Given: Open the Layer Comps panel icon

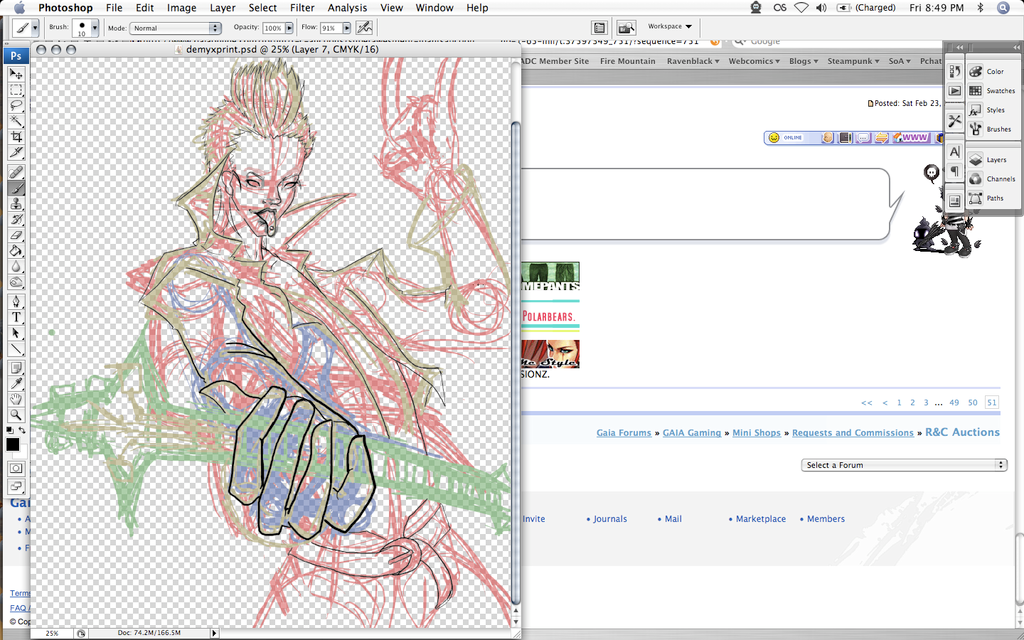Looking at the screenshot, I should [x=955, y=201].
